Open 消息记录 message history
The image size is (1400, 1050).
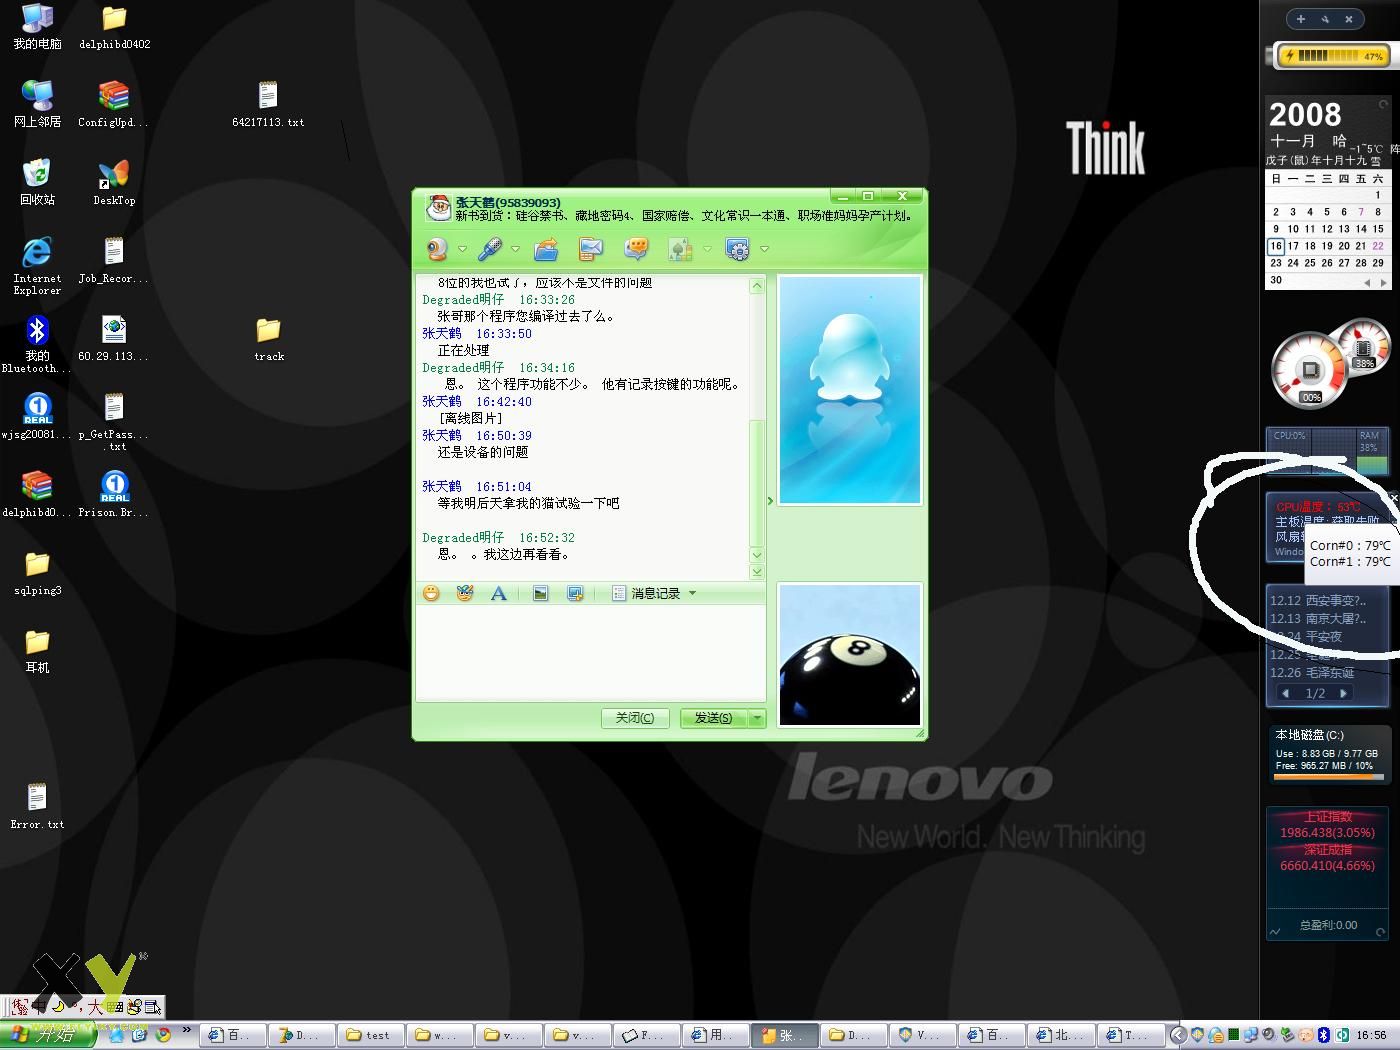(x=646, y=593)
